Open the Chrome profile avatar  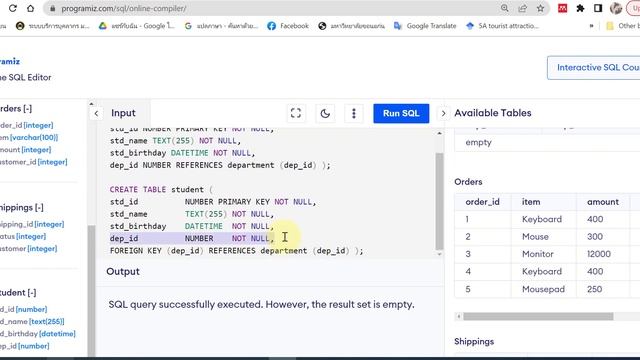[x=616, y=8]
